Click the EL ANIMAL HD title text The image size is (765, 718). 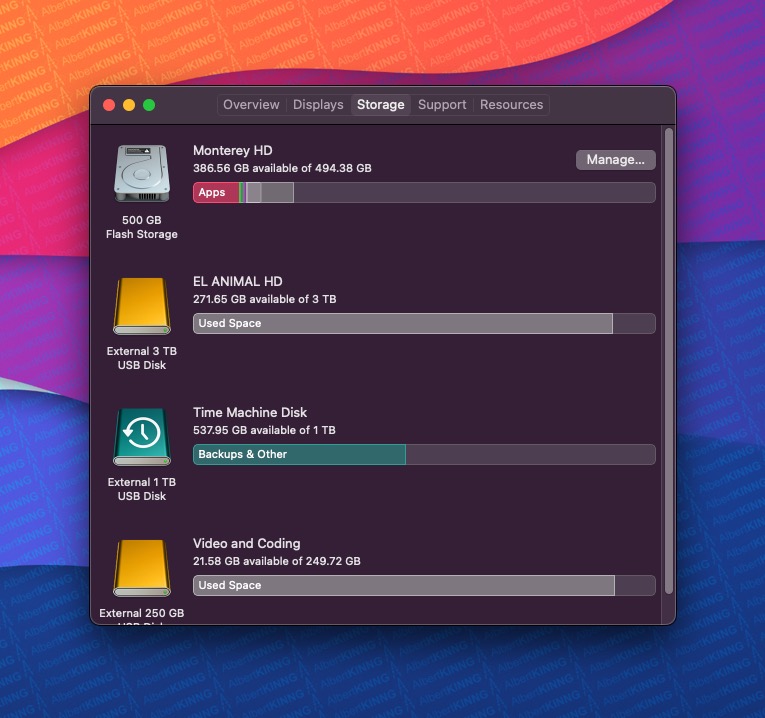pos(238,281)
